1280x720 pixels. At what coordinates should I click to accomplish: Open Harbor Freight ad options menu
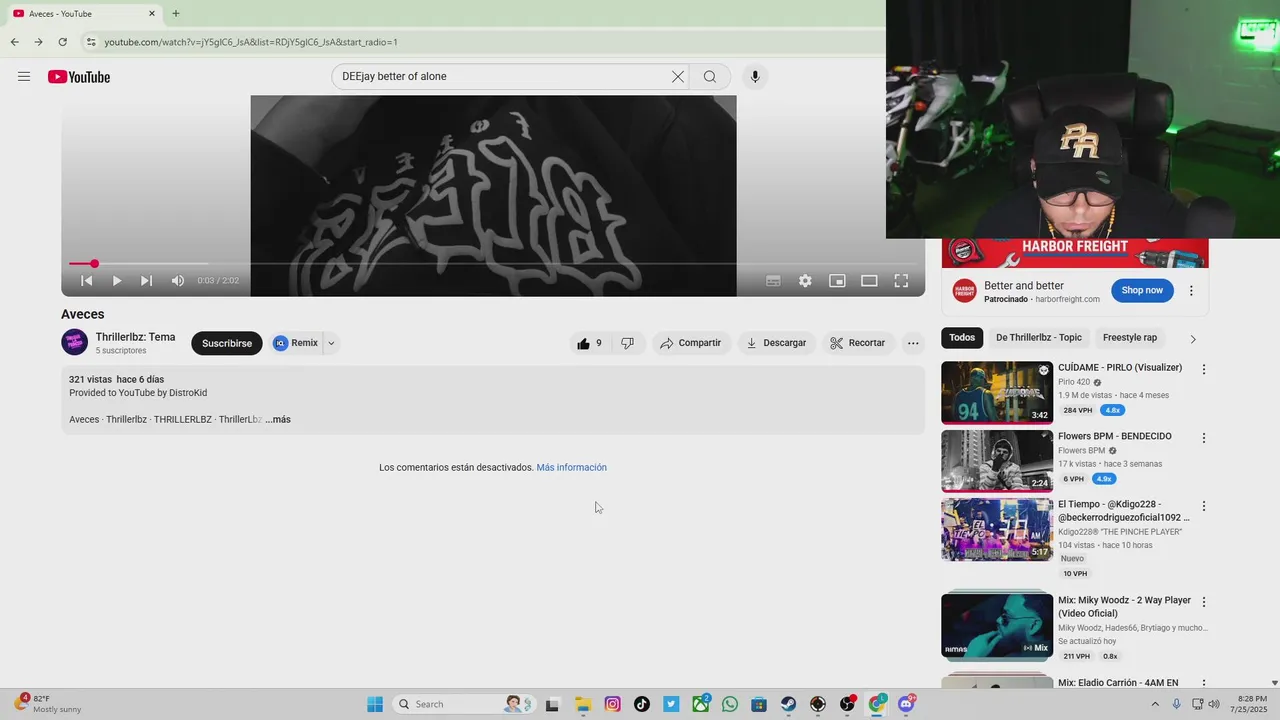1191,291
